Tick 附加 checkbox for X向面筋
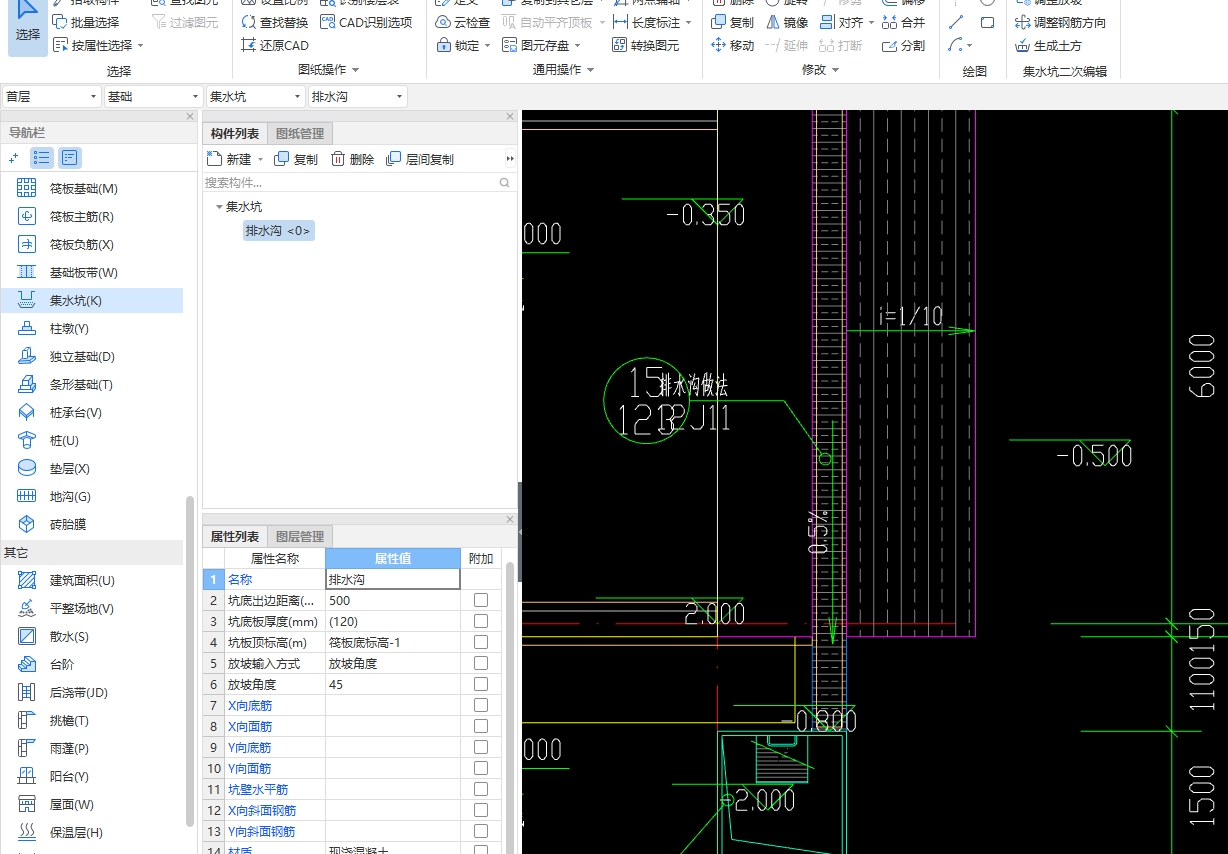The width and height of the screenshot is (1228, 854). [x=481, y=726]
